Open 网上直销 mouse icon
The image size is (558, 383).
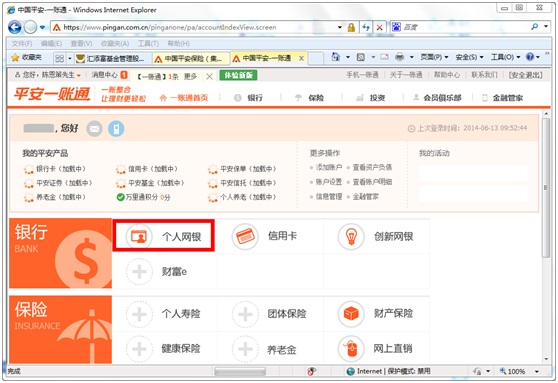pyautogui.click(x=351, y=348)
